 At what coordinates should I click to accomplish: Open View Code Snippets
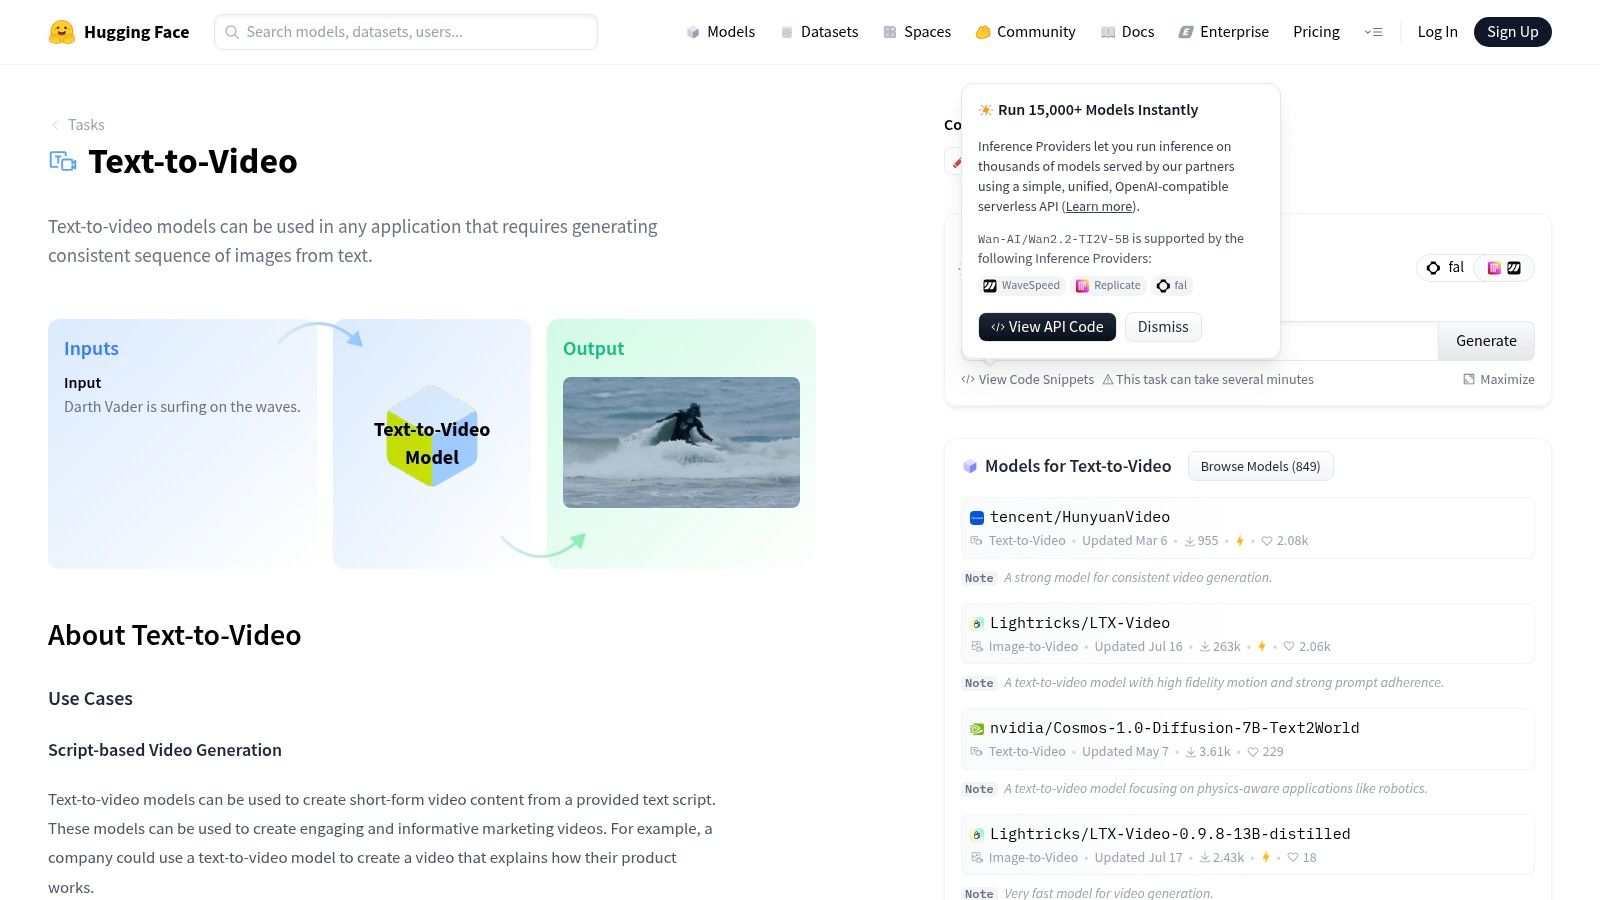tap(1027, 379)
